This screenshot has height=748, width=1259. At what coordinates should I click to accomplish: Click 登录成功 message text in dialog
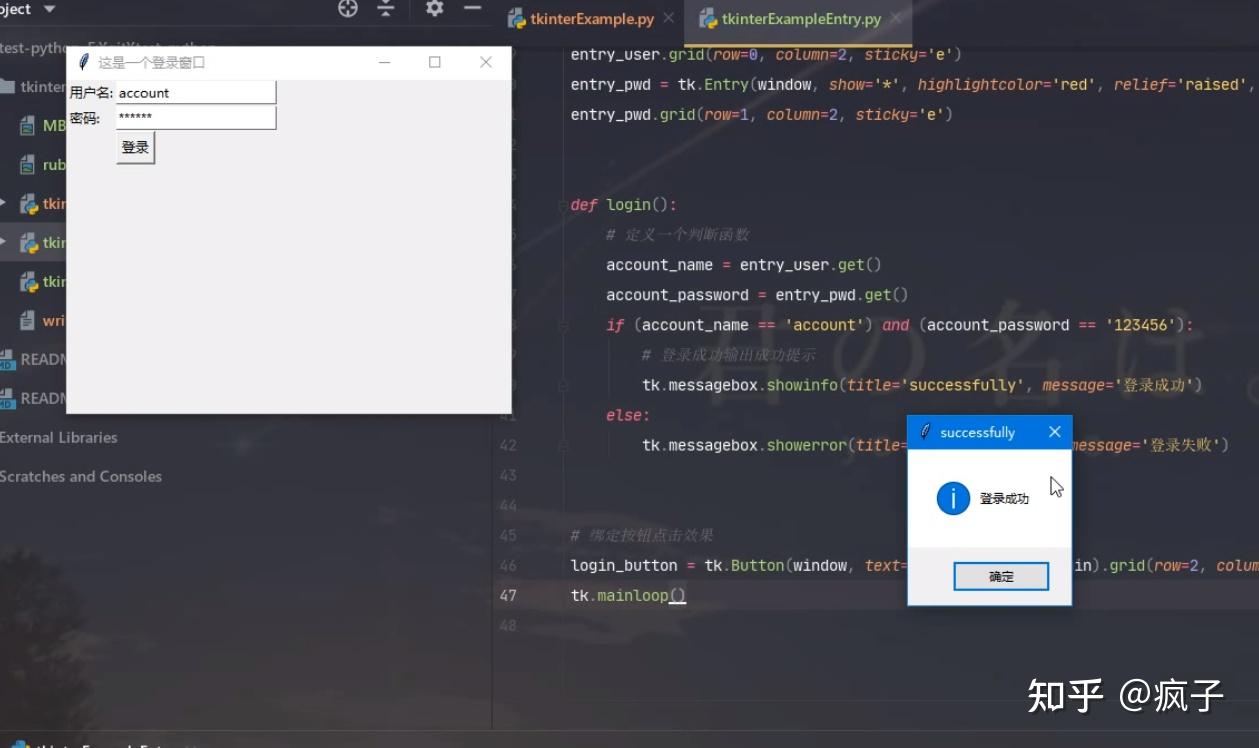[x=1004, y=498]
